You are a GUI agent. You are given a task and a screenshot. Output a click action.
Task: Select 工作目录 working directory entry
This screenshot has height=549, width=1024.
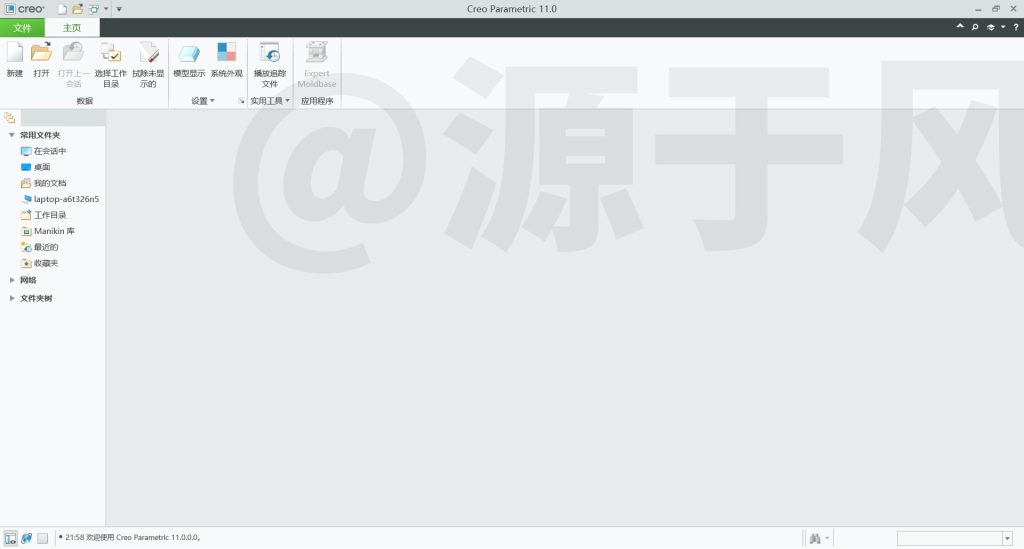pyautogui.click(x=43, y=215)
